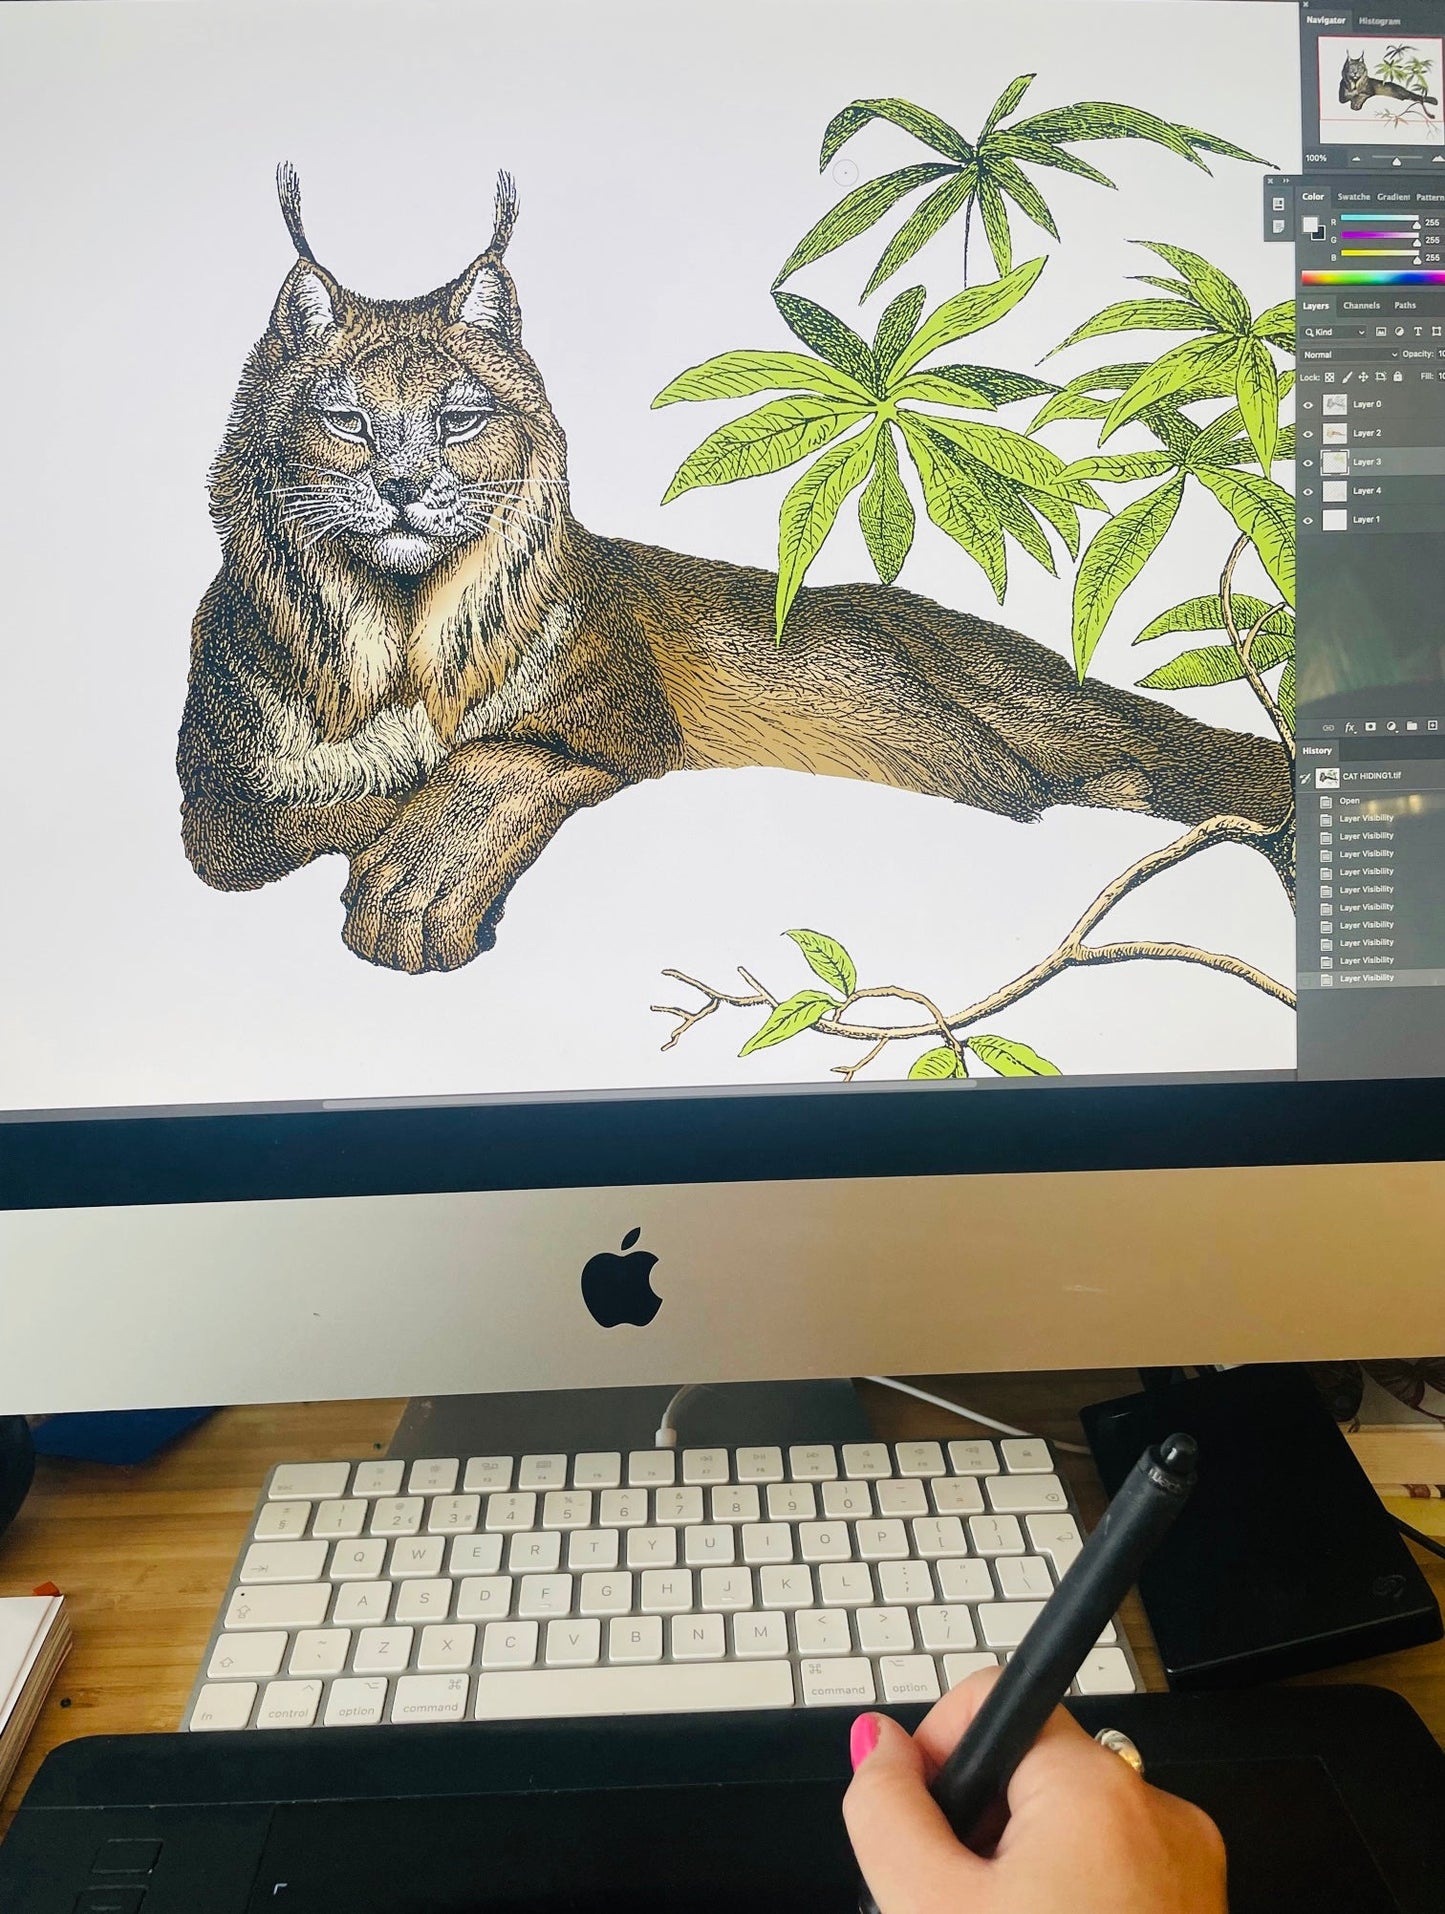The width and height of the screenshot is (1445, 1914).
Task: Select the Layer 2 thumbnail
Action: (x=1334, y=433)
